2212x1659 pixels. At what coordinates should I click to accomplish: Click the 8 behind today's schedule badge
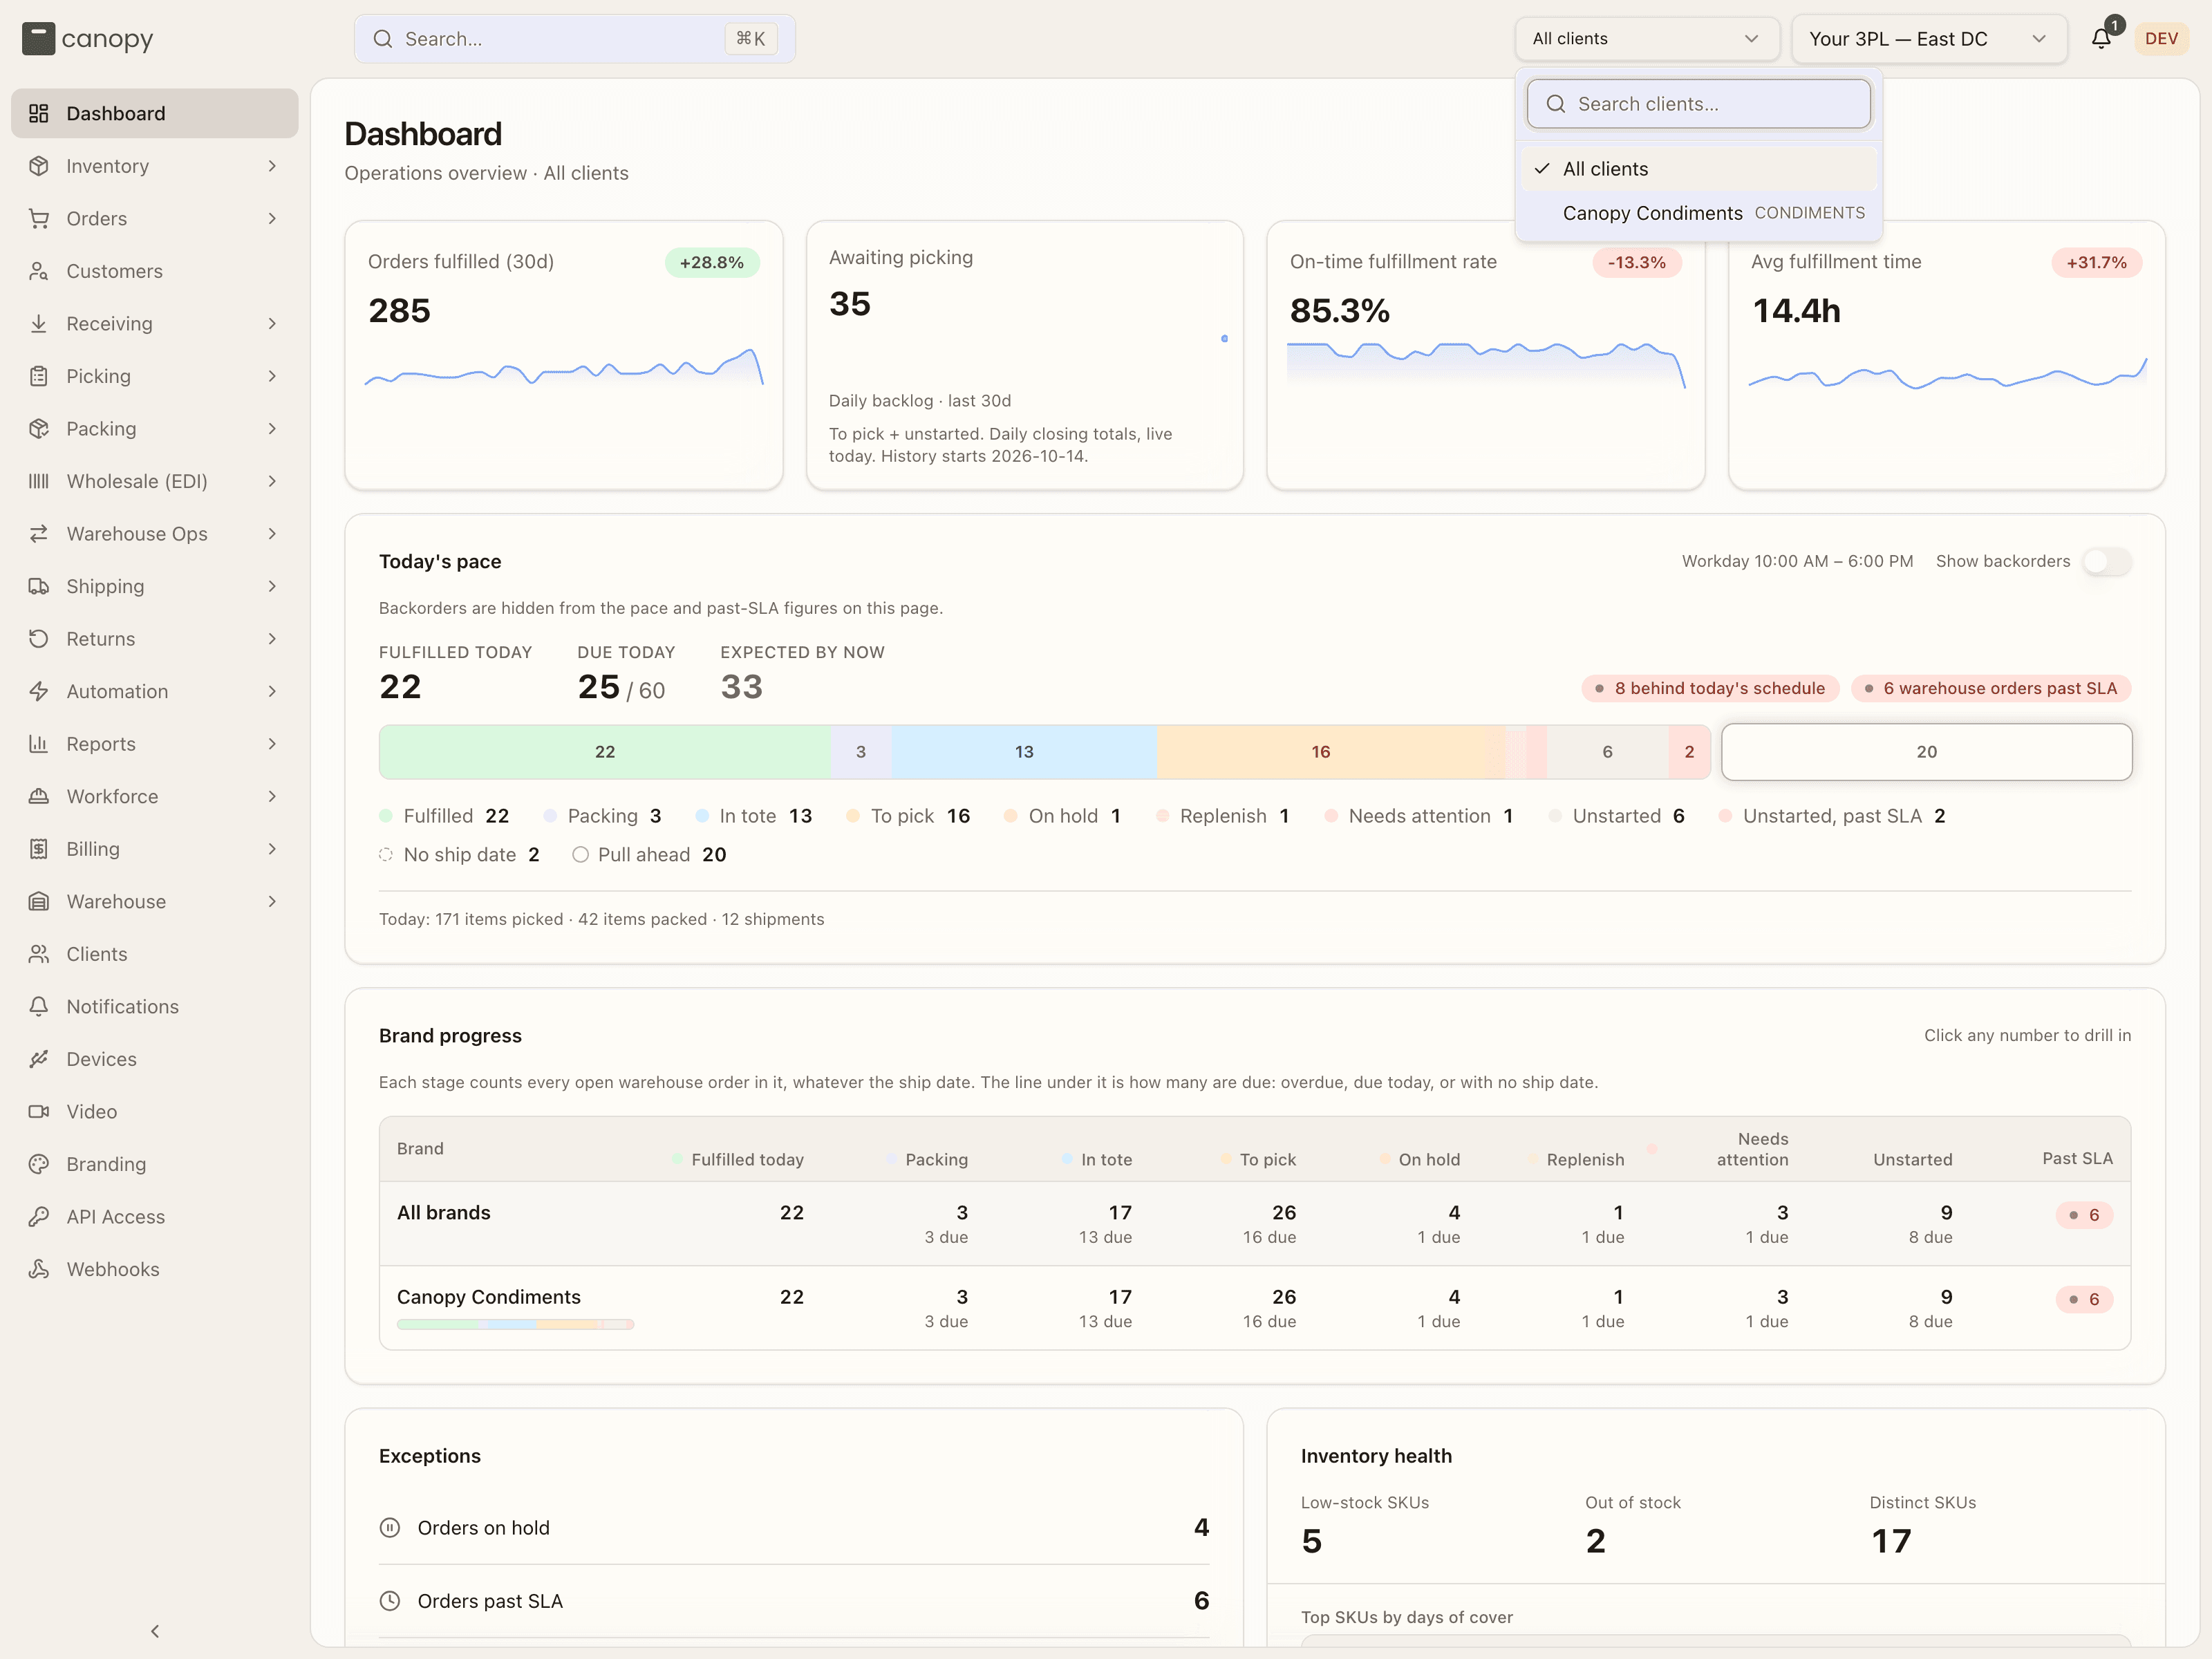1710,688
